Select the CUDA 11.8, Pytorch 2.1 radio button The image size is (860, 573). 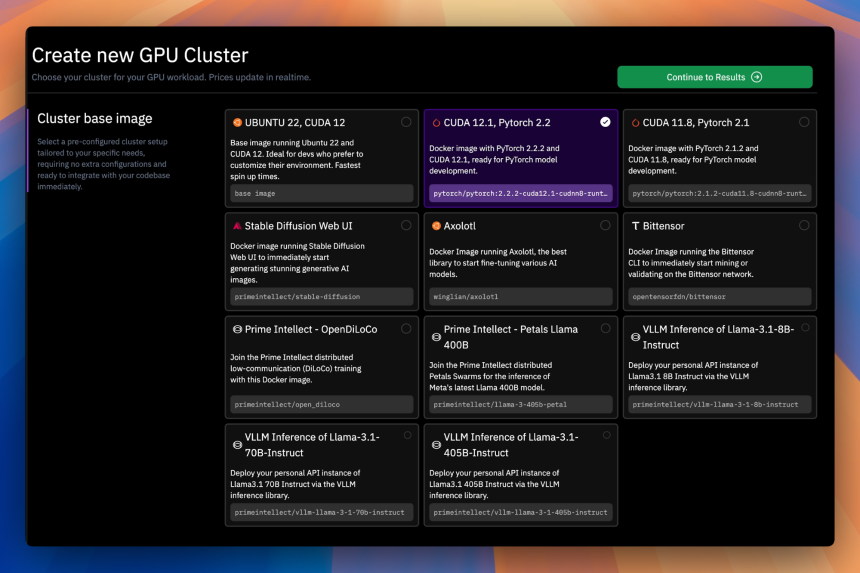click(804, 122)
